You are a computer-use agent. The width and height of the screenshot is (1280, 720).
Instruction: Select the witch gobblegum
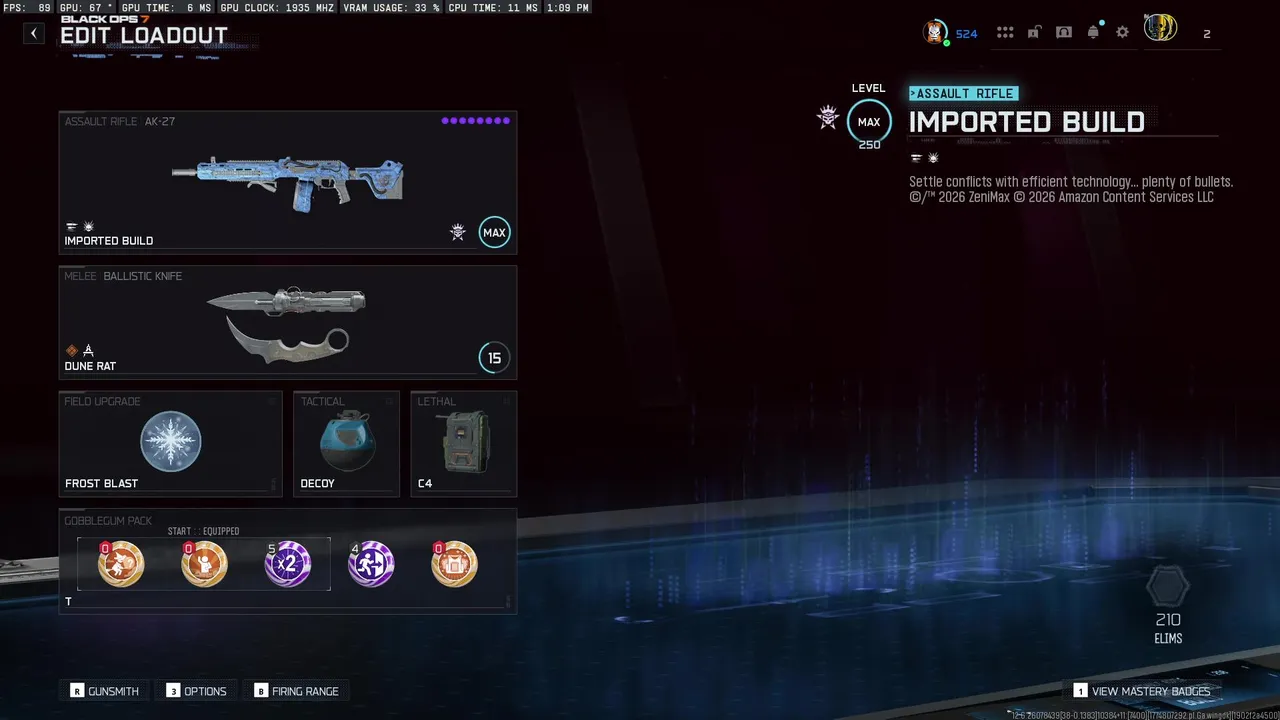(121, 564)
